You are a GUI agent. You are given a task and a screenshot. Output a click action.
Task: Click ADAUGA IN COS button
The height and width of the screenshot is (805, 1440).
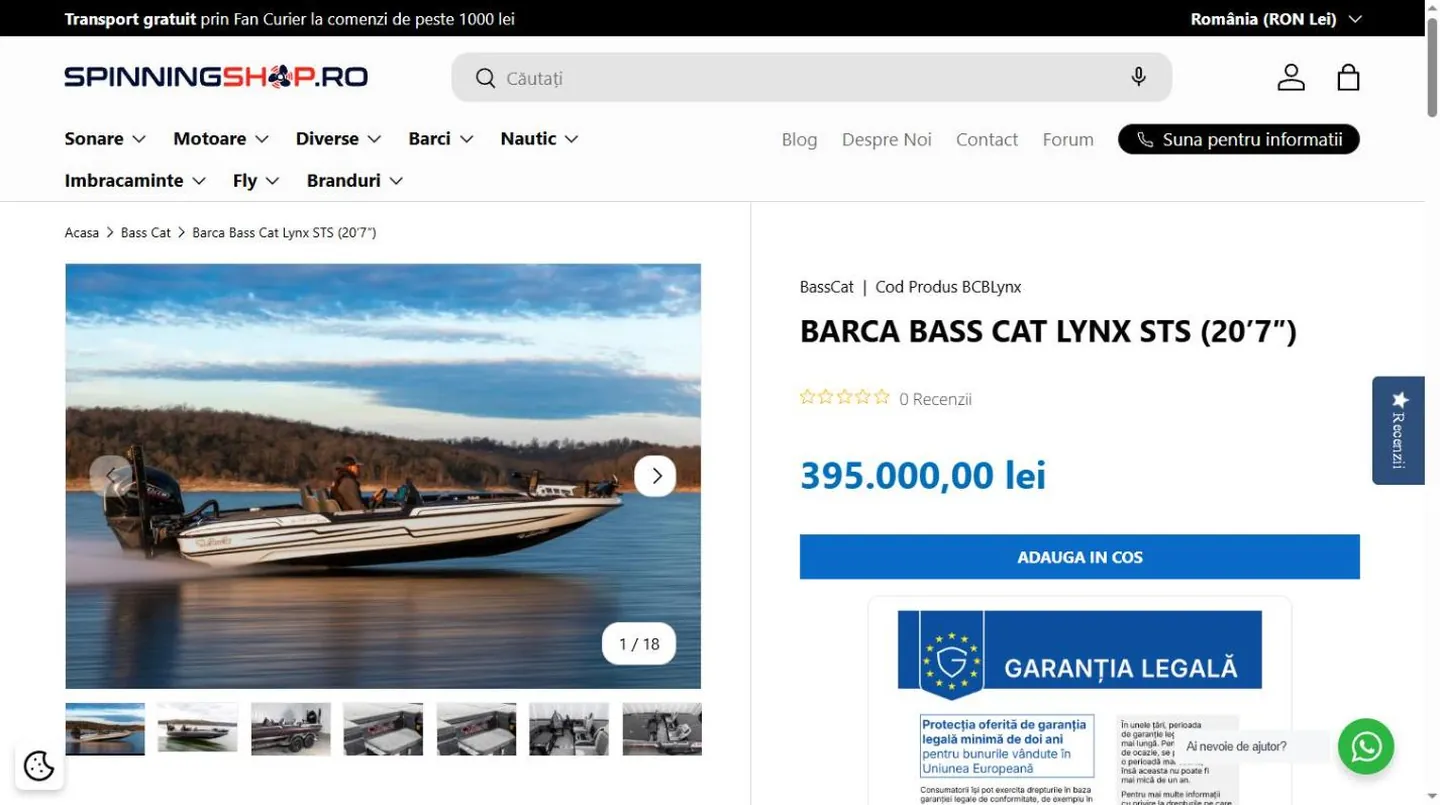coord(1079,557)
